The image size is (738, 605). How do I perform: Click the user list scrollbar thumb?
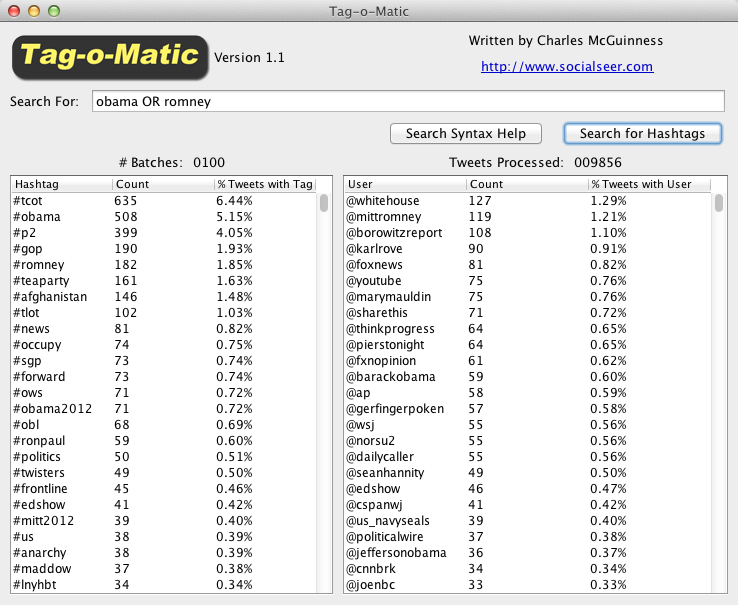click(719, 203)
